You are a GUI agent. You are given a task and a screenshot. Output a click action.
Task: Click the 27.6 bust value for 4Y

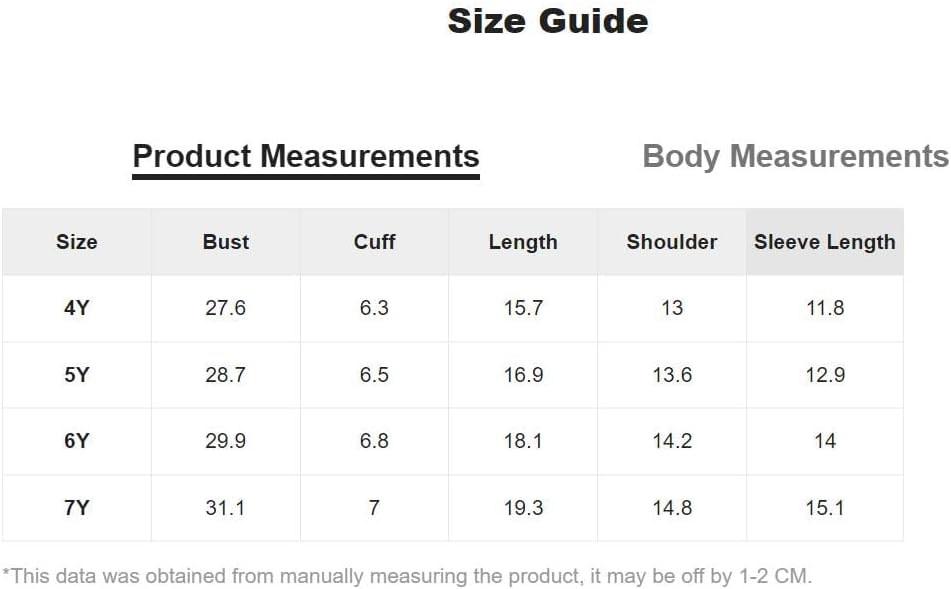click(x=226, y=308)
